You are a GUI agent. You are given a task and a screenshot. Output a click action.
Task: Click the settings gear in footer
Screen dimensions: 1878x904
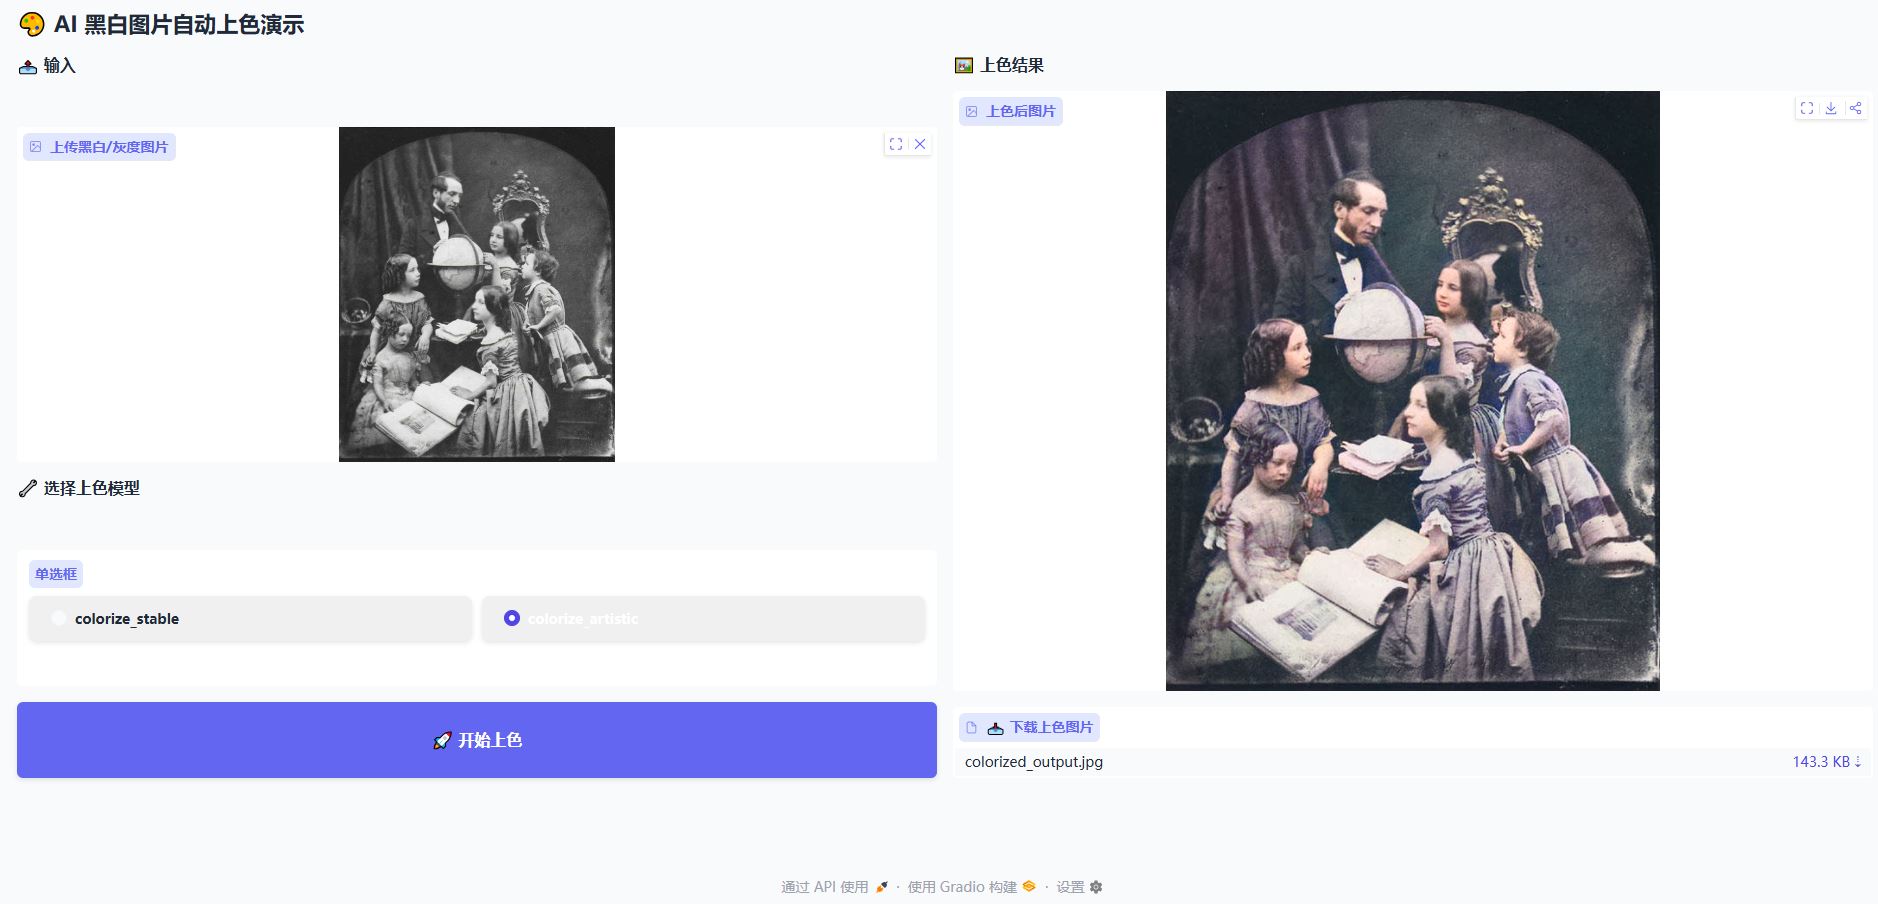click(1096, 887)
